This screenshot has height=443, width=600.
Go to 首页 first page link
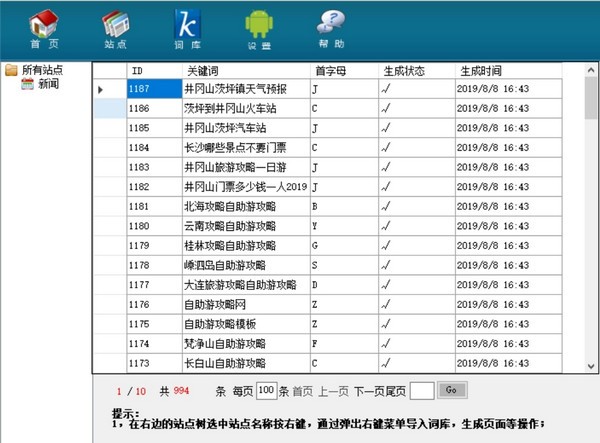[302, 390]
